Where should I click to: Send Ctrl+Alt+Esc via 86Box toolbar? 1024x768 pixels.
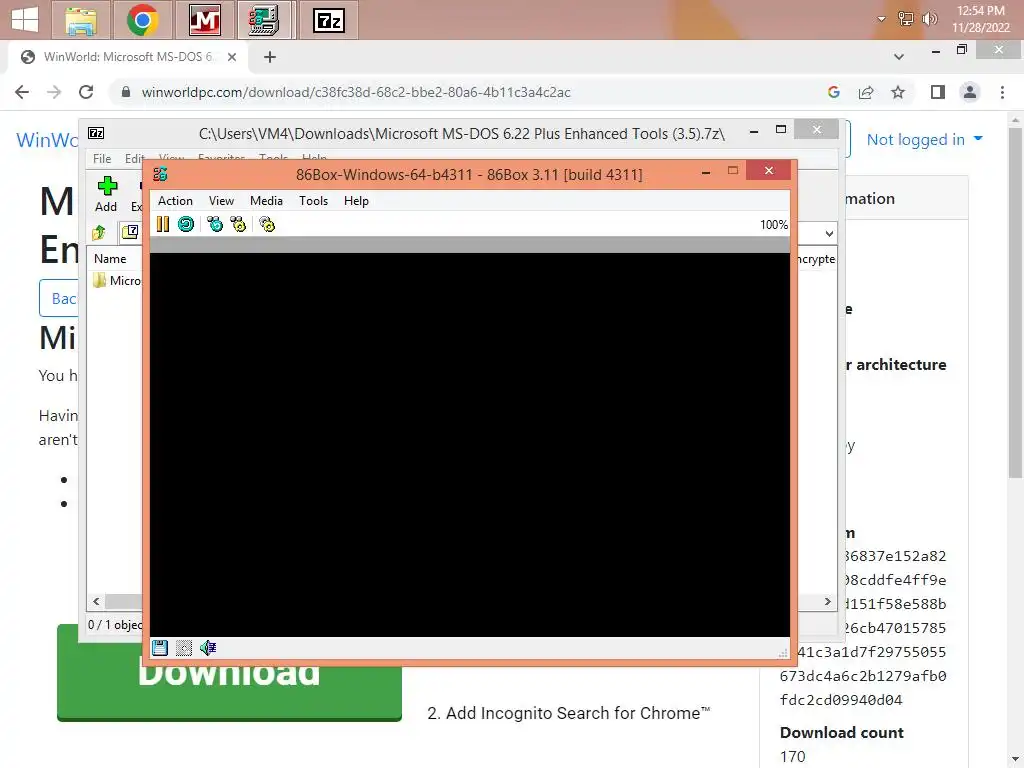238,225
